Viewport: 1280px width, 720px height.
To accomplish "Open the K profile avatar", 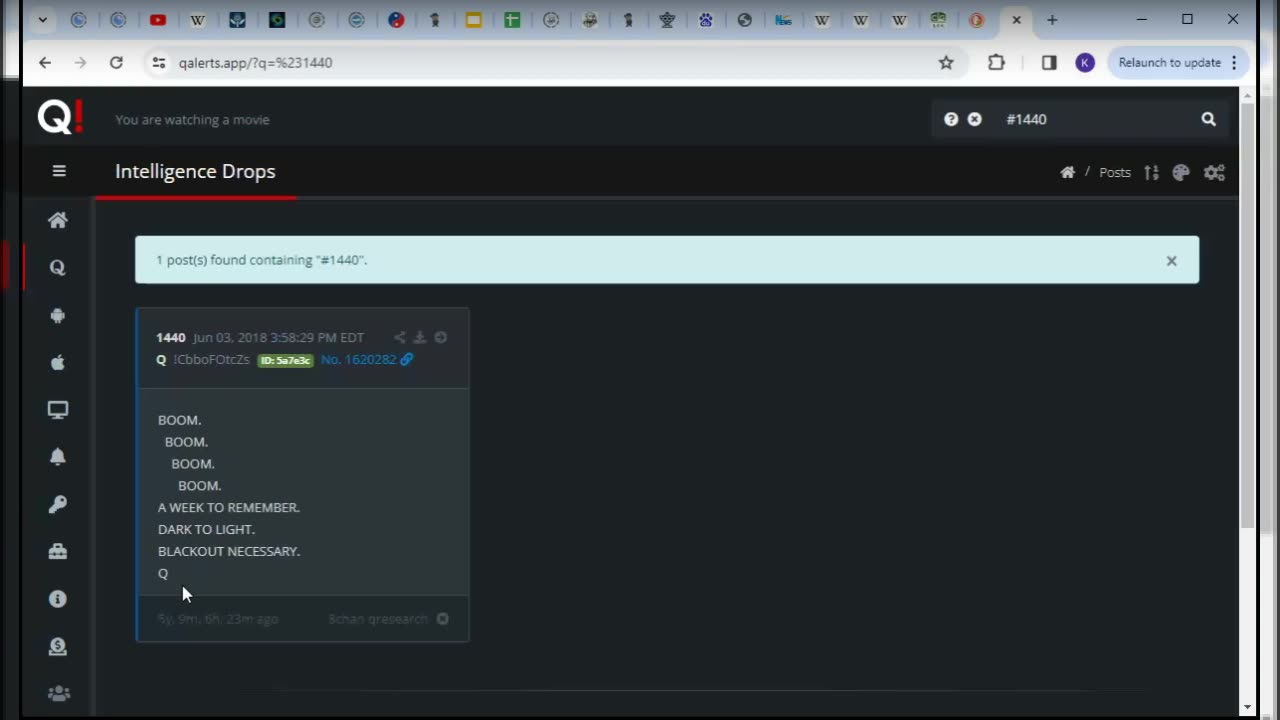I will (x=1085, y=62).
